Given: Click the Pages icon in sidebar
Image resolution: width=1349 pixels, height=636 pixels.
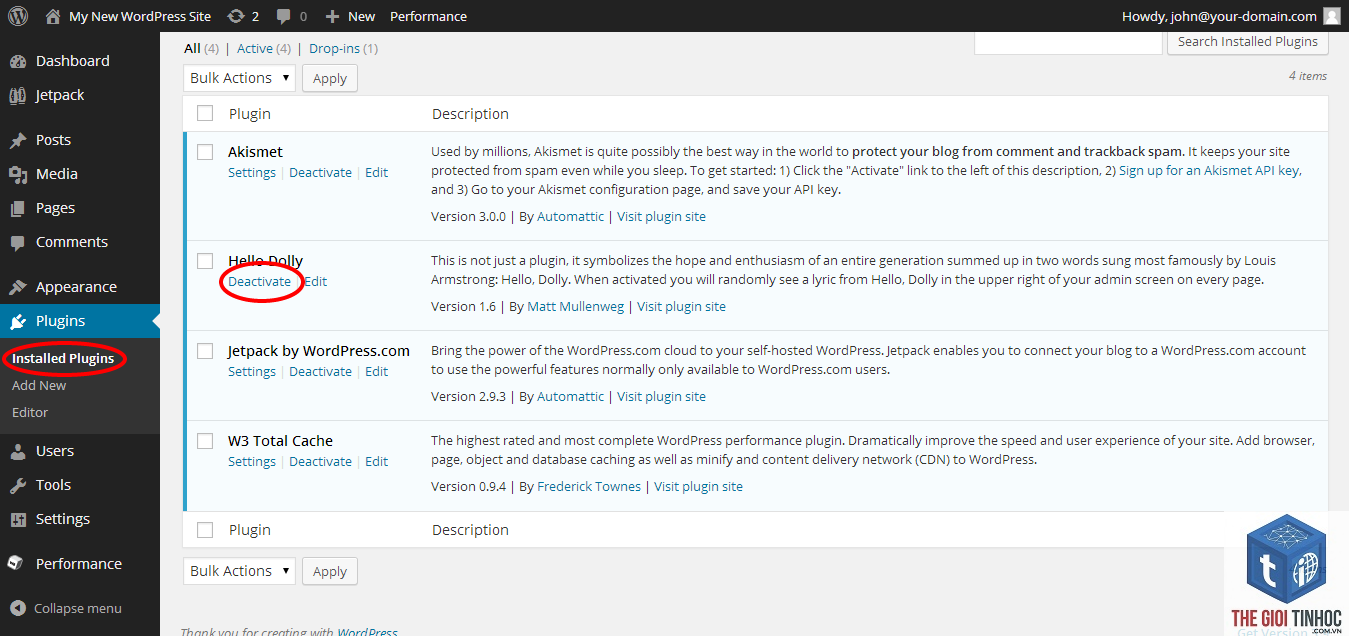Looking at the screenshot, I should [18, 208].
